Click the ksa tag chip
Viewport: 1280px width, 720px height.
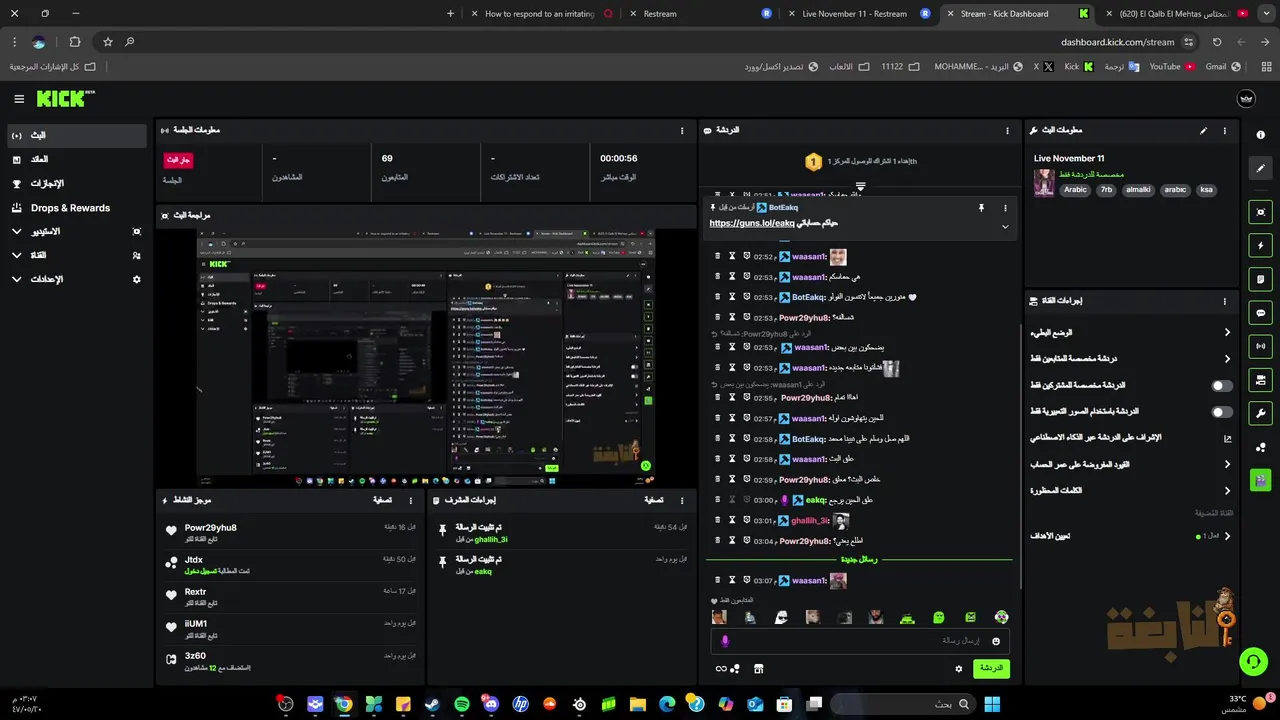point(1206,190)
